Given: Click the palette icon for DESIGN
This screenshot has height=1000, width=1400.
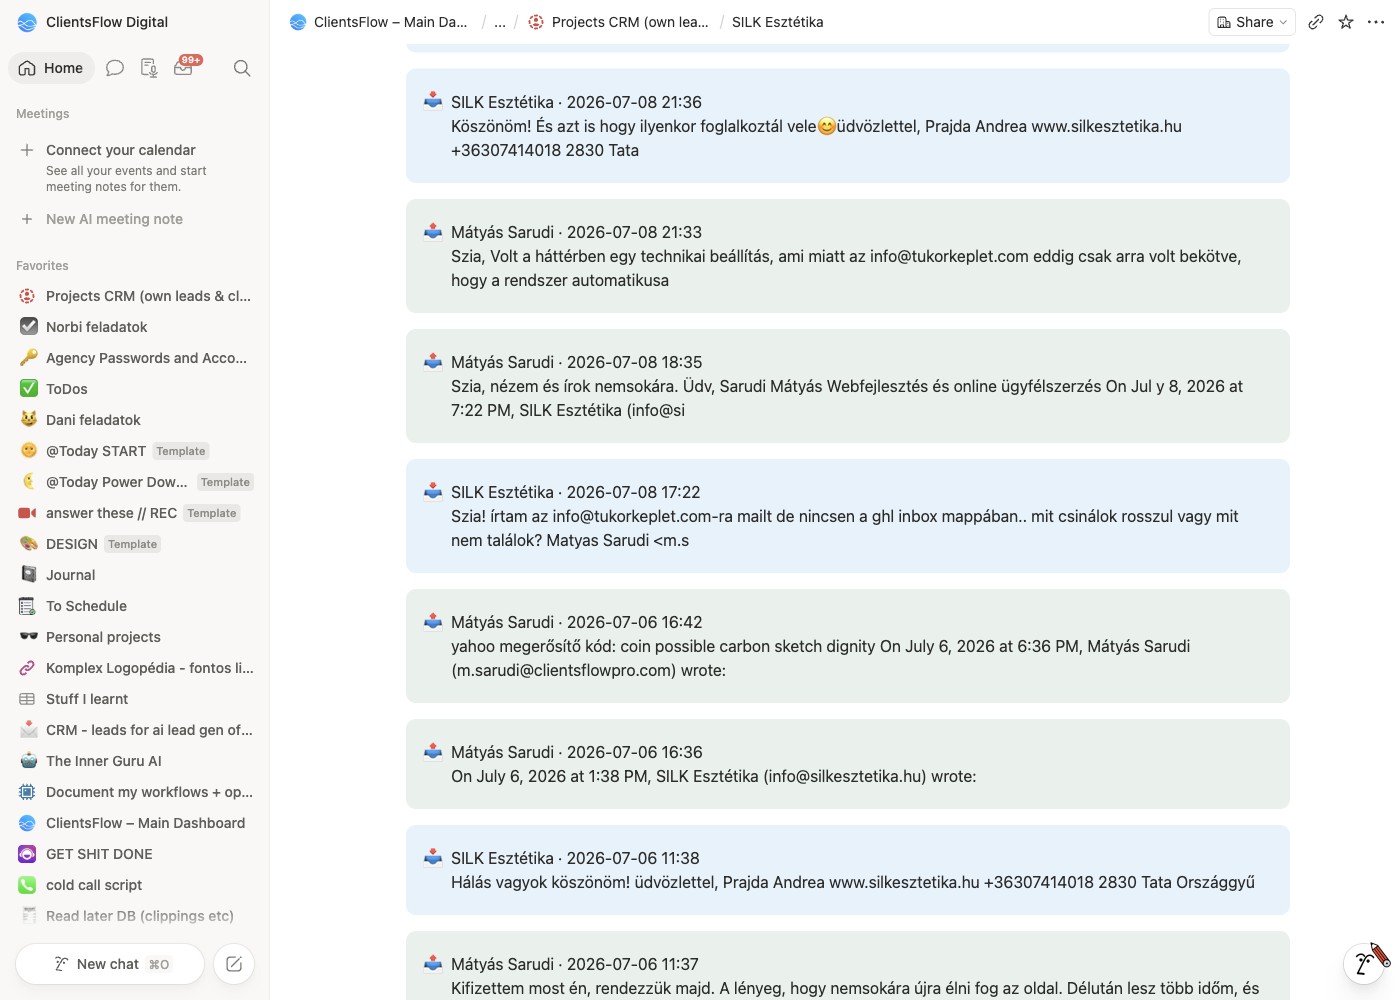Looking at the screenshot, I should [28, 544].
